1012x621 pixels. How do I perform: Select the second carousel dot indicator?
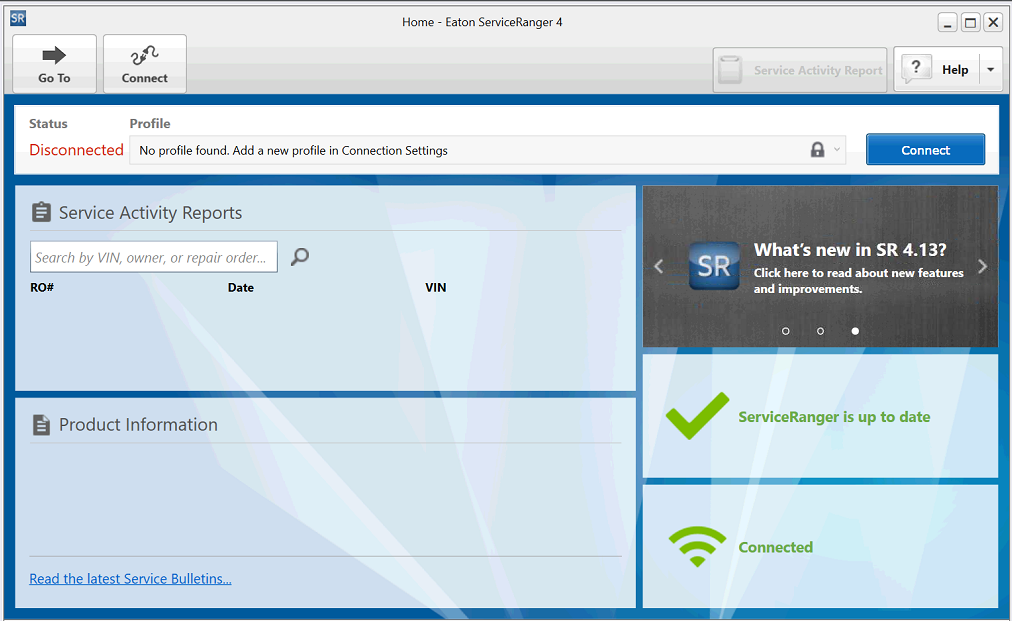pos(820,331)
